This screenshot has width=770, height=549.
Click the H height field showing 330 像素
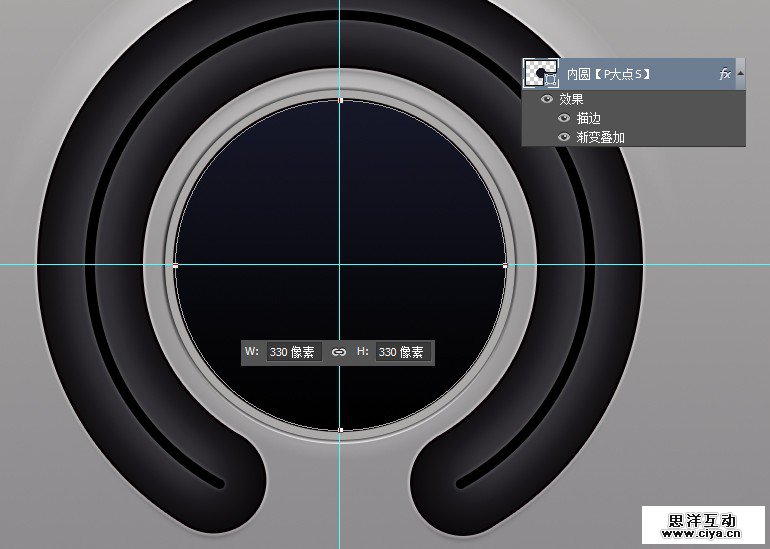(403, 352)
